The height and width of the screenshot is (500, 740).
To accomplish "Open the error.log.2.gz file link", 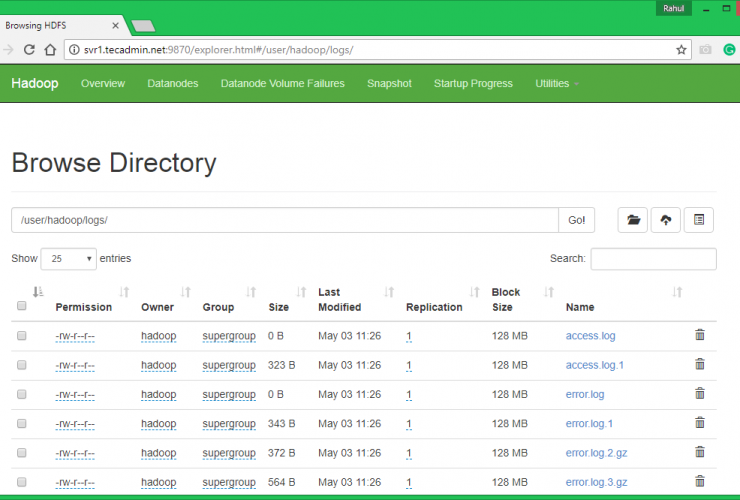I will click(597, 453).
